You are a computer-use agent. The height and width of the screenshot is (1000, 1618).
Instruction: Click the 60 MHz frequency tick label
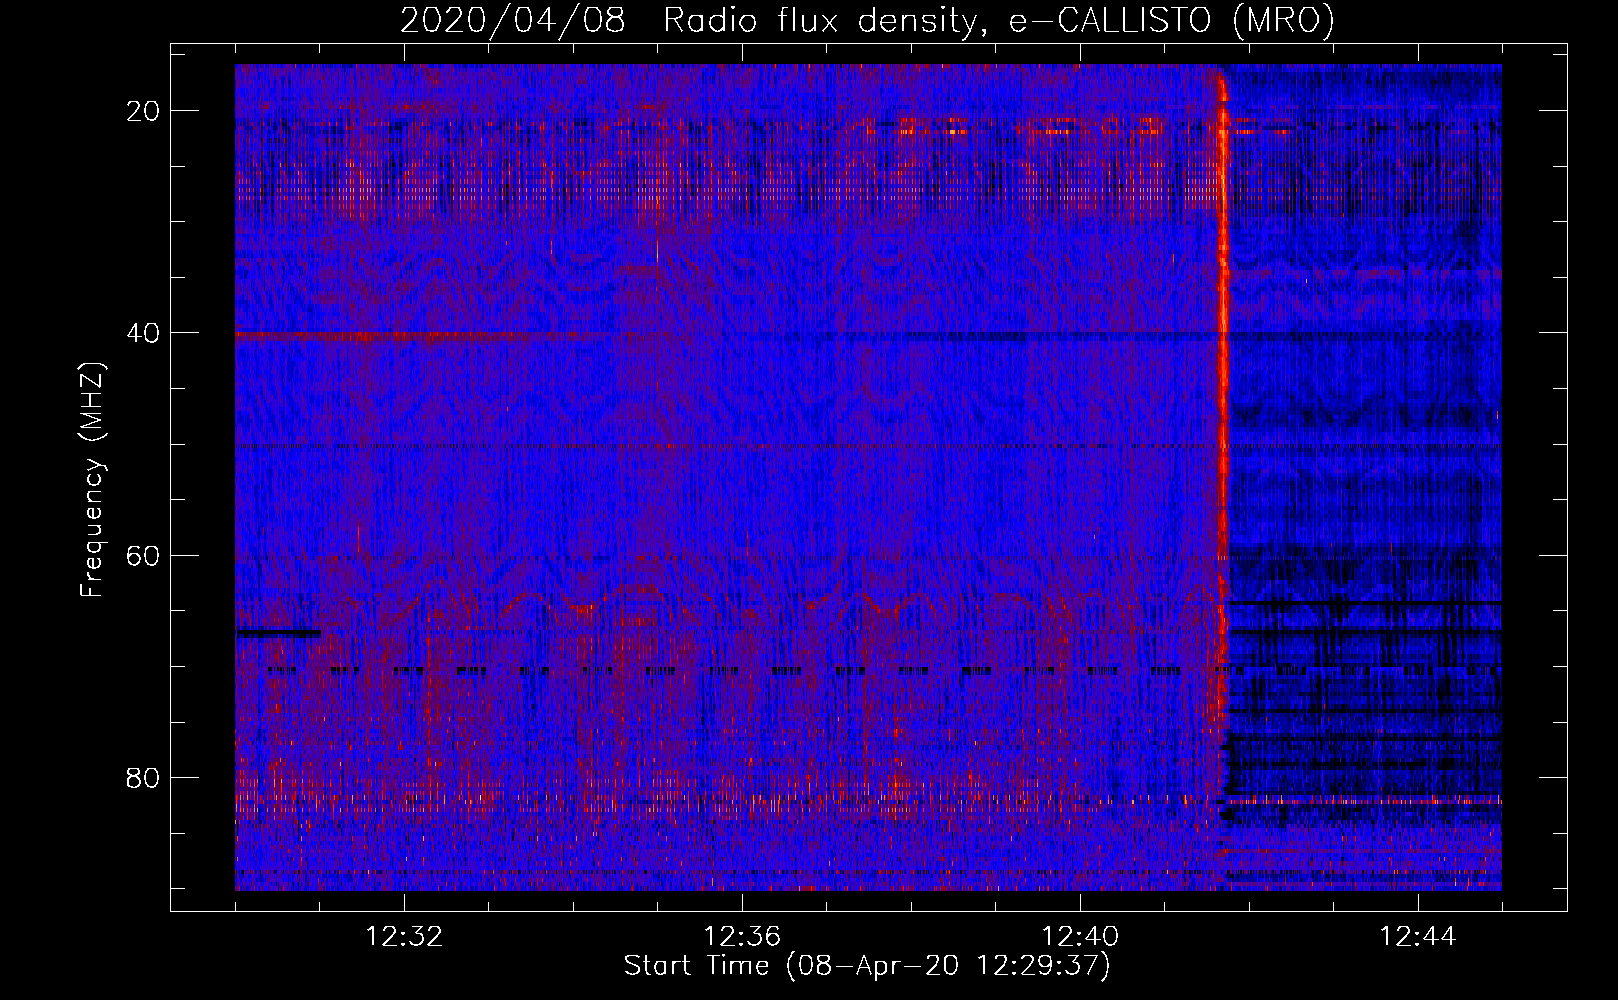[143, 555]
